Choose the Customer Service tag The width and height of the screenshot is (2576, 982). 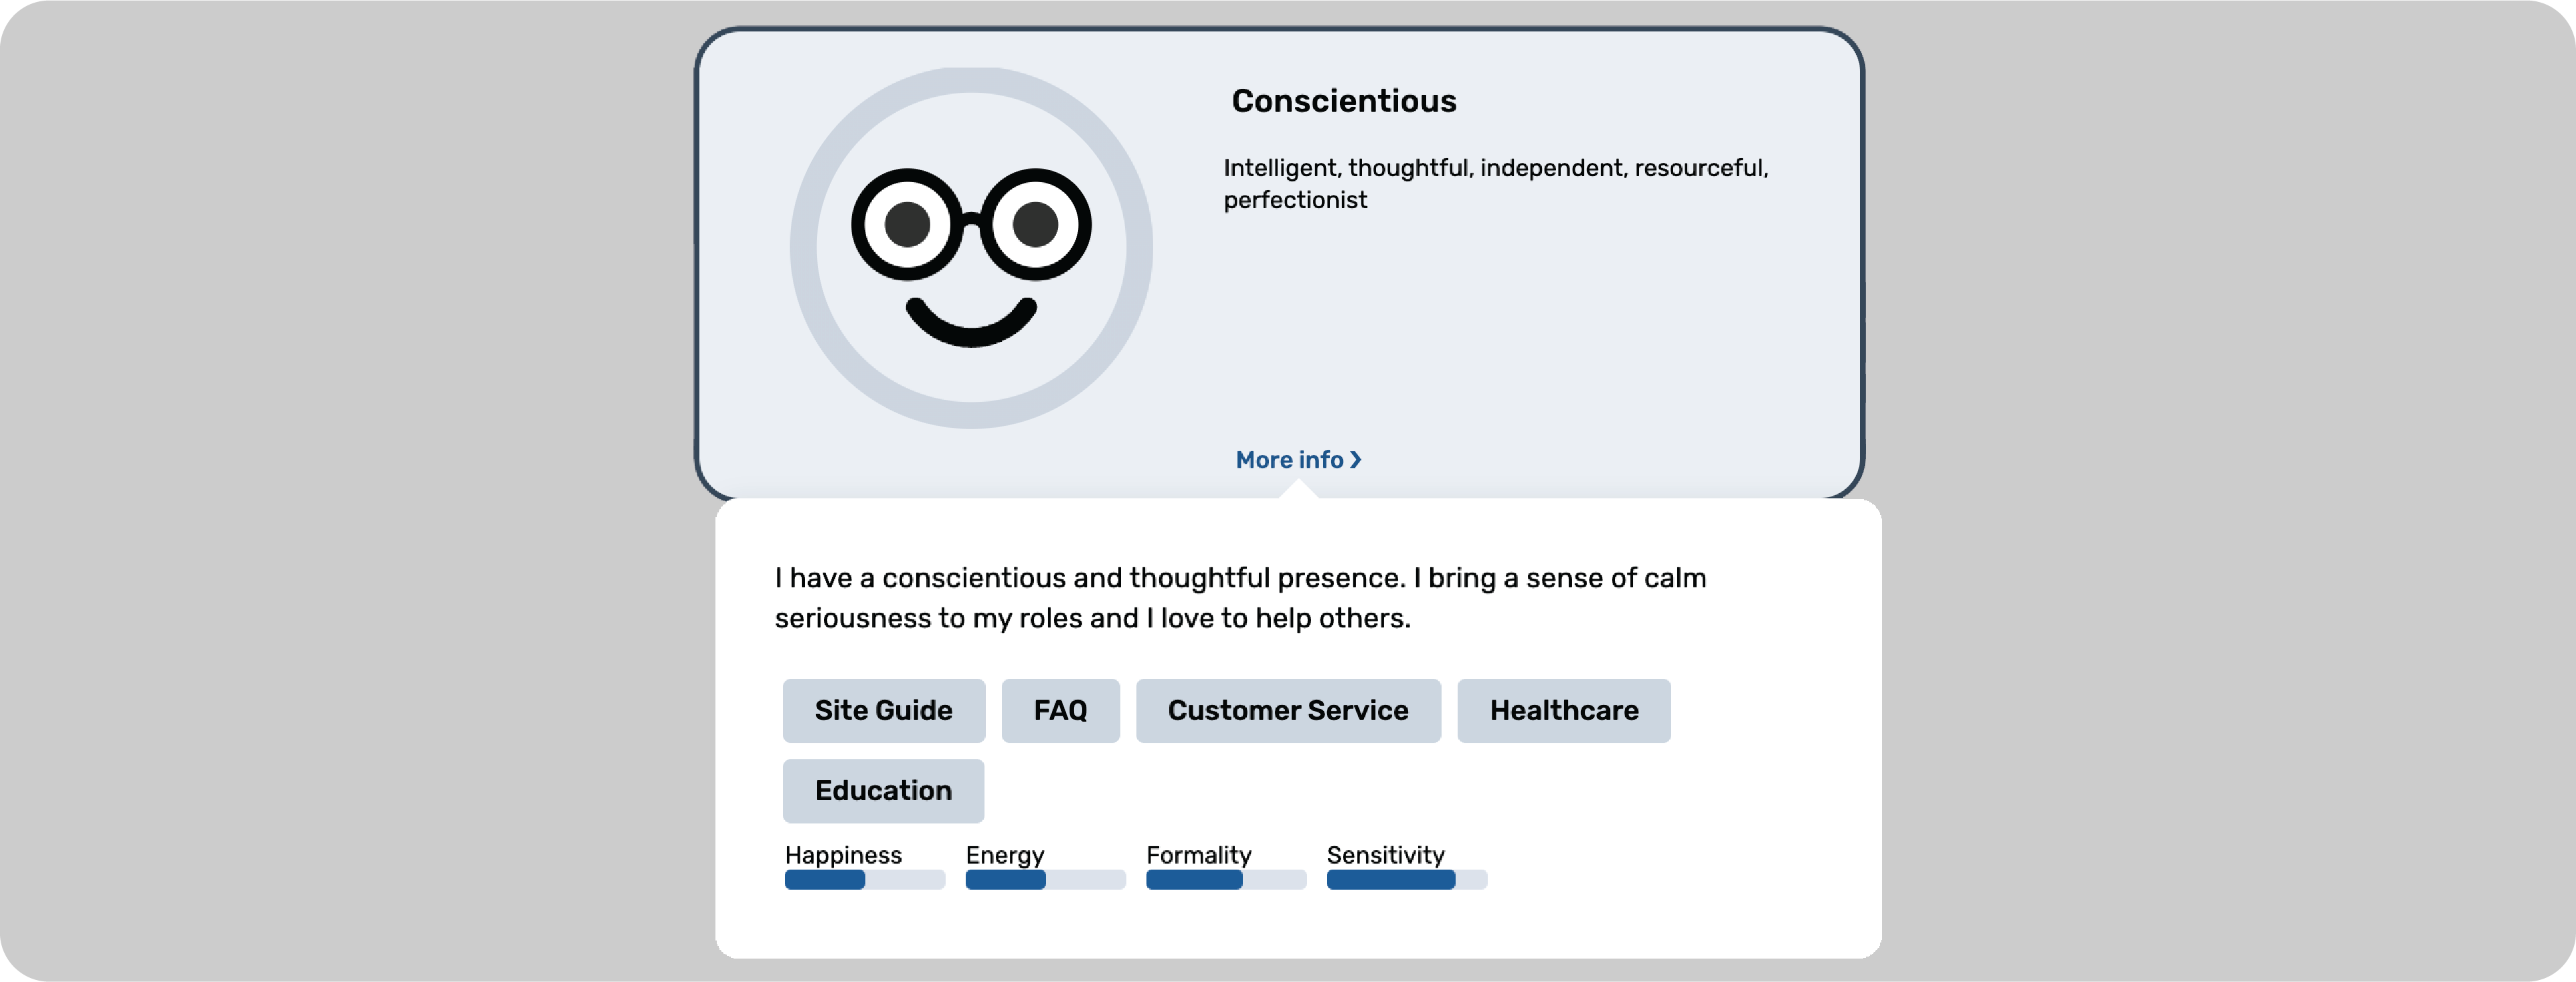coord(1287,711)
